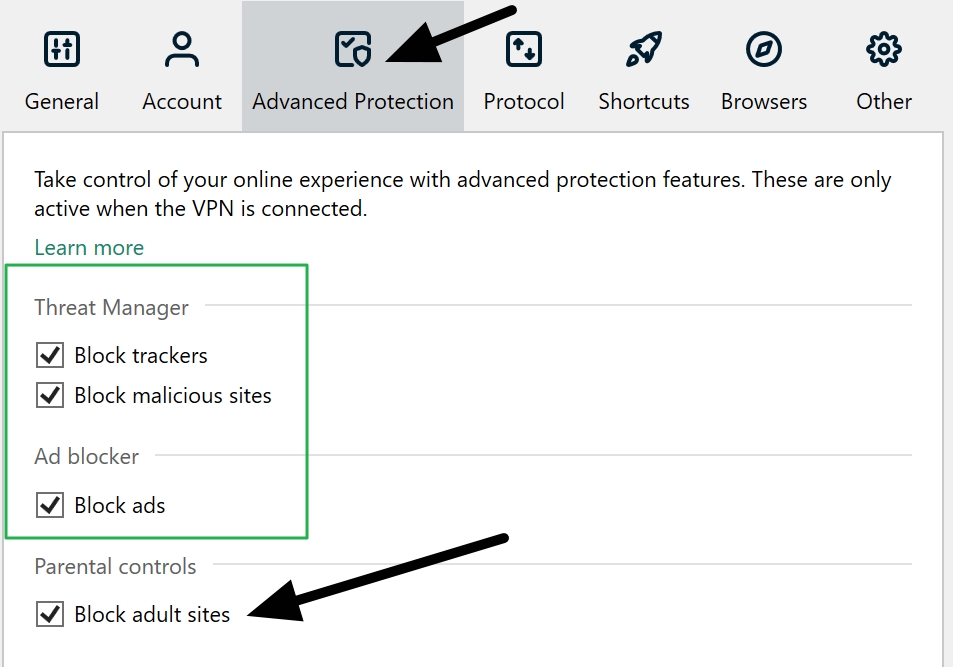Image resolution: width=953 pixels, height=667 pixels.
Task: Click the Protocol arrows icon
Action: tap(523, 48)
